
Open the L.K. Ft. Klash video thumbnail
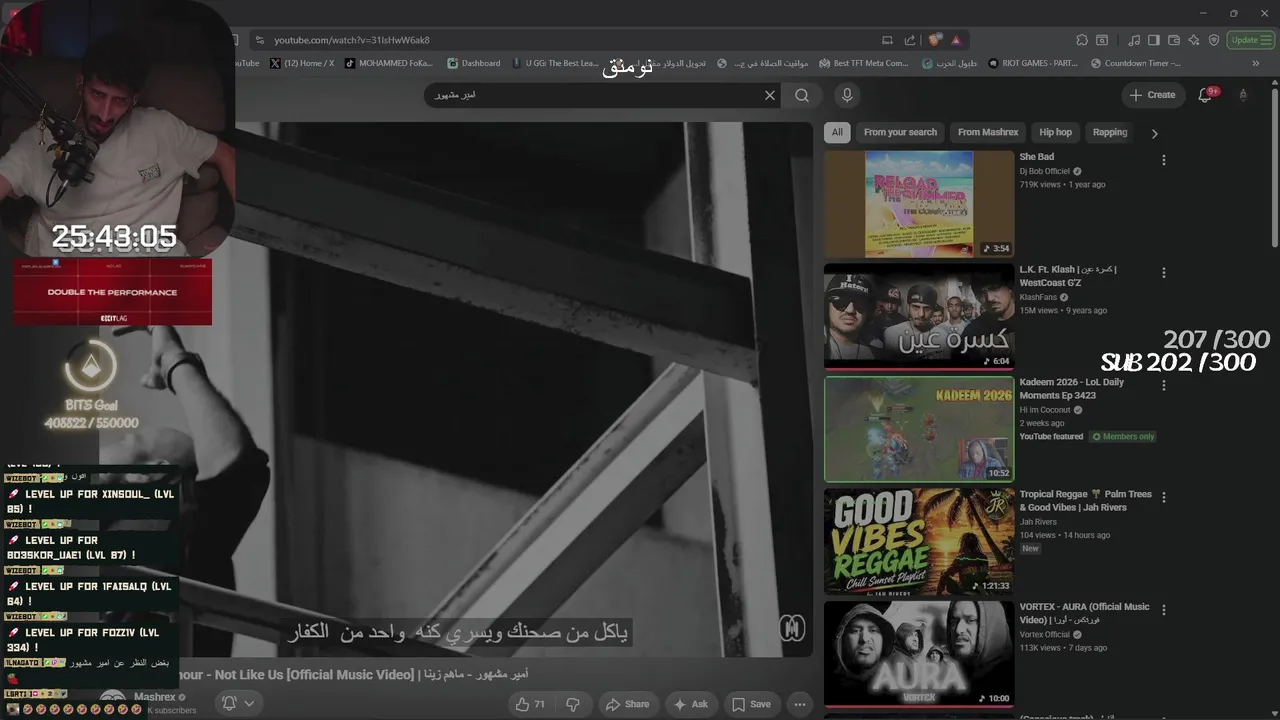tap(919, 317)
